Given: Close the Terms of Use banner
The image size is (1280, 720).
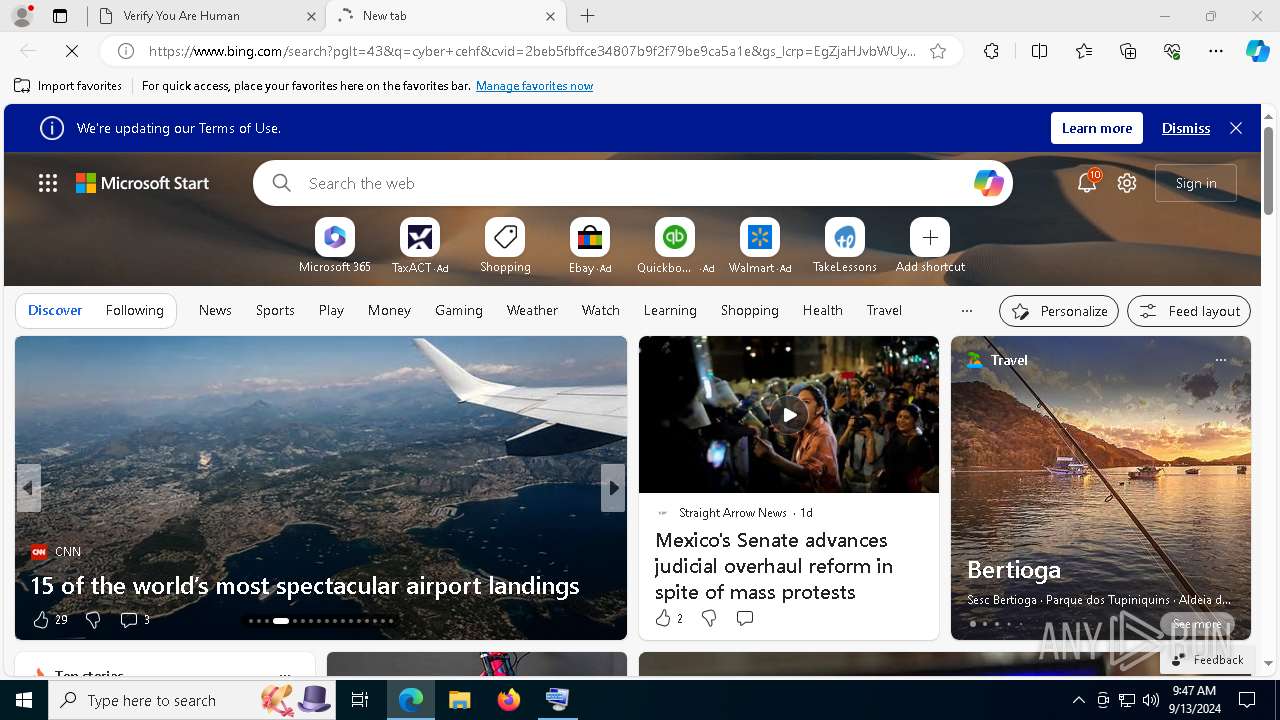Looking at the screenshot, I should [x=1236, y=128].
